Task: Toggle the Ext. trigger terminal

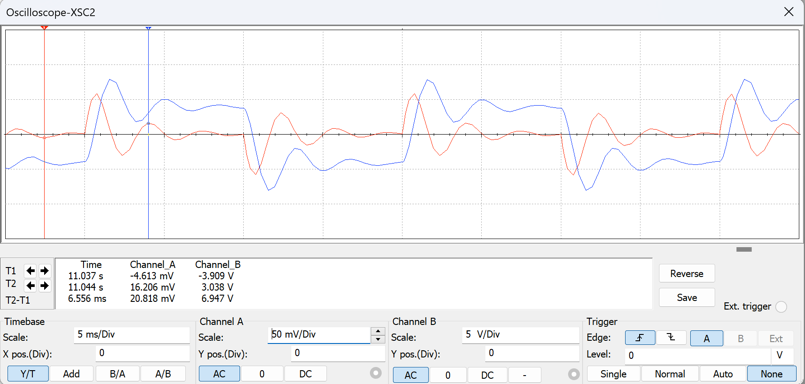Action: coord(781,306)
